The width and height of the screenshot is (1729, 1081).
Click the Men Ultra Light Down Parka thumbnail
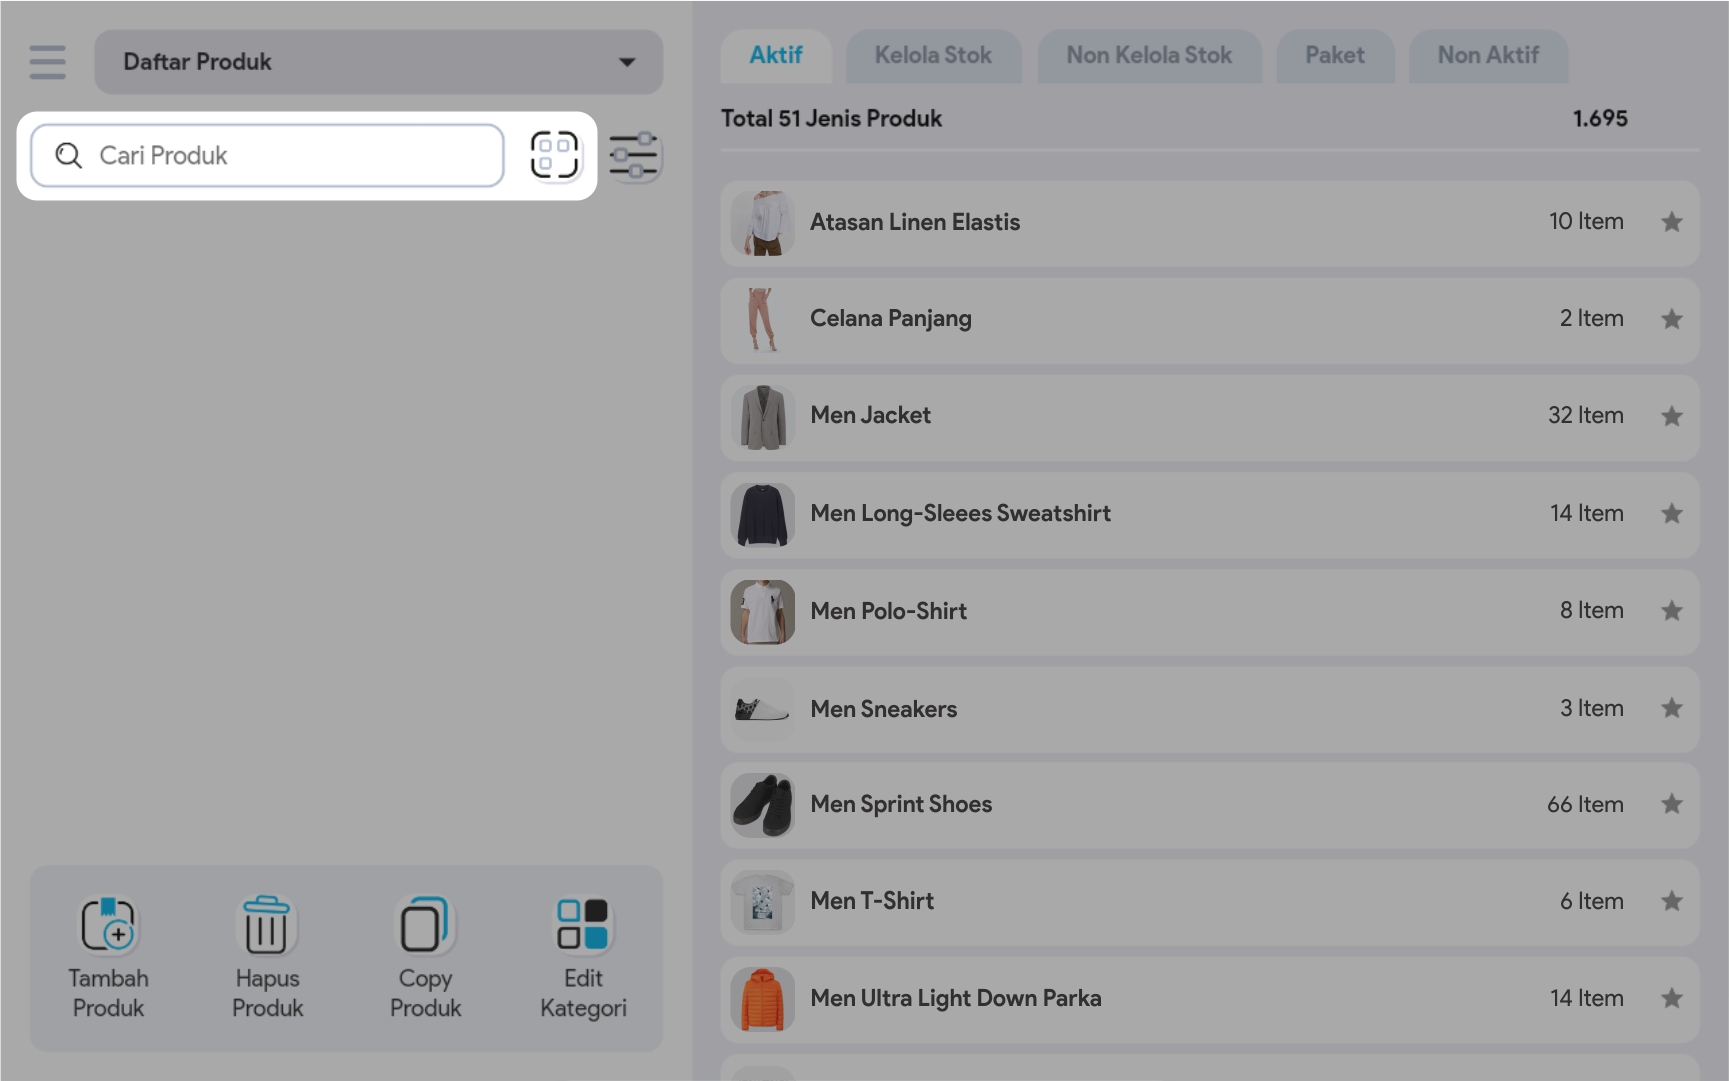762,999
